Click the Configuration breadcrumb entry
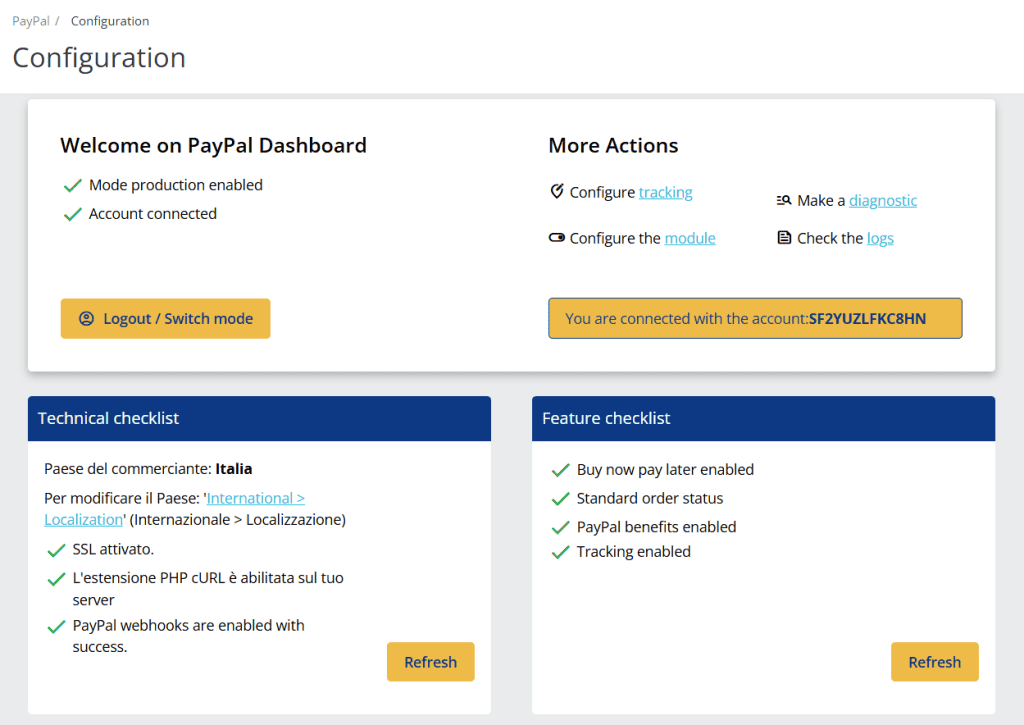The width and height of the screenshot is (1024, 725). [109, 20]
